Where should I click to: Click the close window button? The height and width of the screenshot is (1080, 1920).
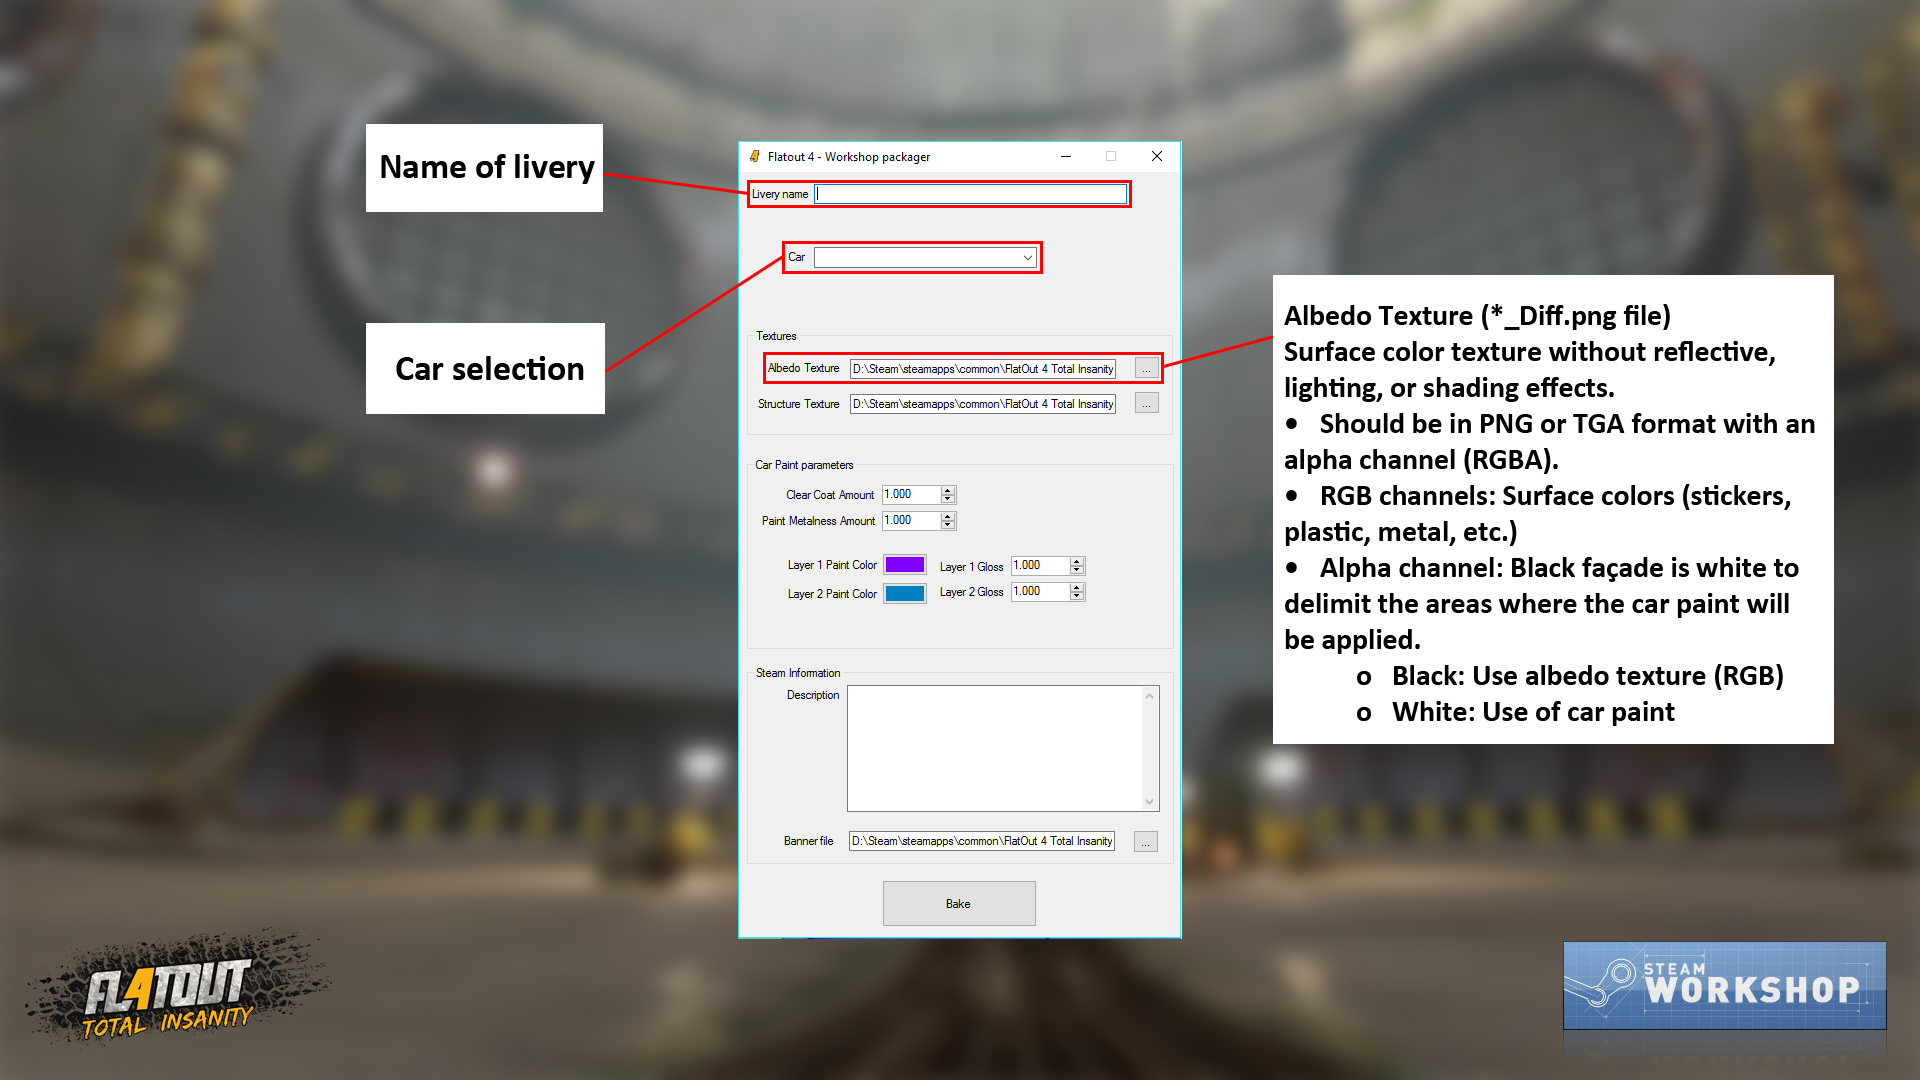[1156, 154]
